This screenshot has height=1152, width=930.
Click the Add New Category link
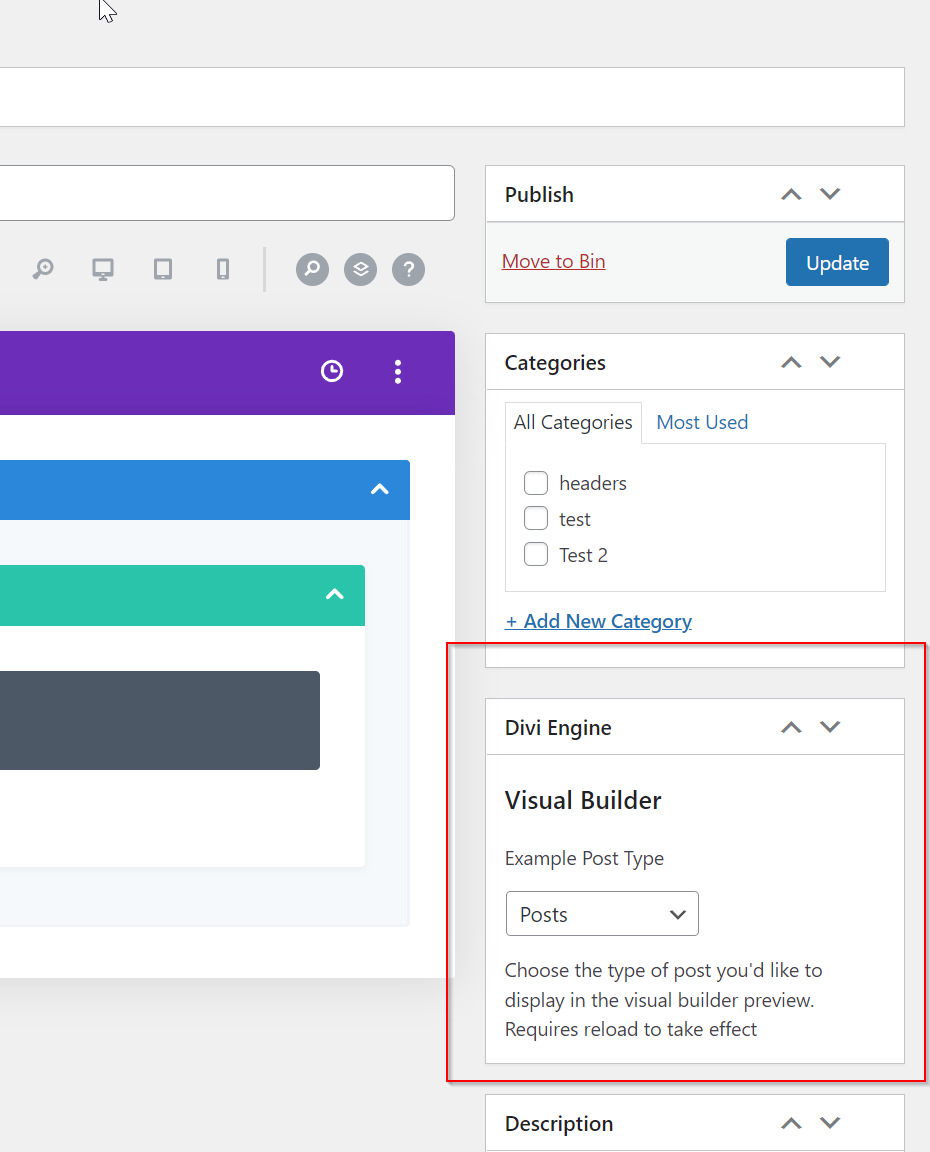pyautogui.click(x=598, y=621)
